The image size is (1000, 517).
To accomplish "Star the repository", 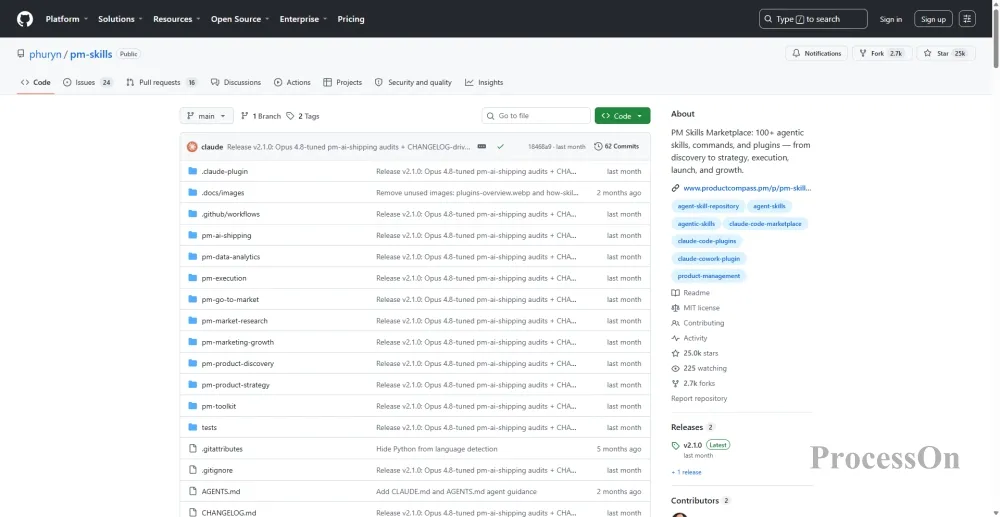I will (x=946, y=54).
